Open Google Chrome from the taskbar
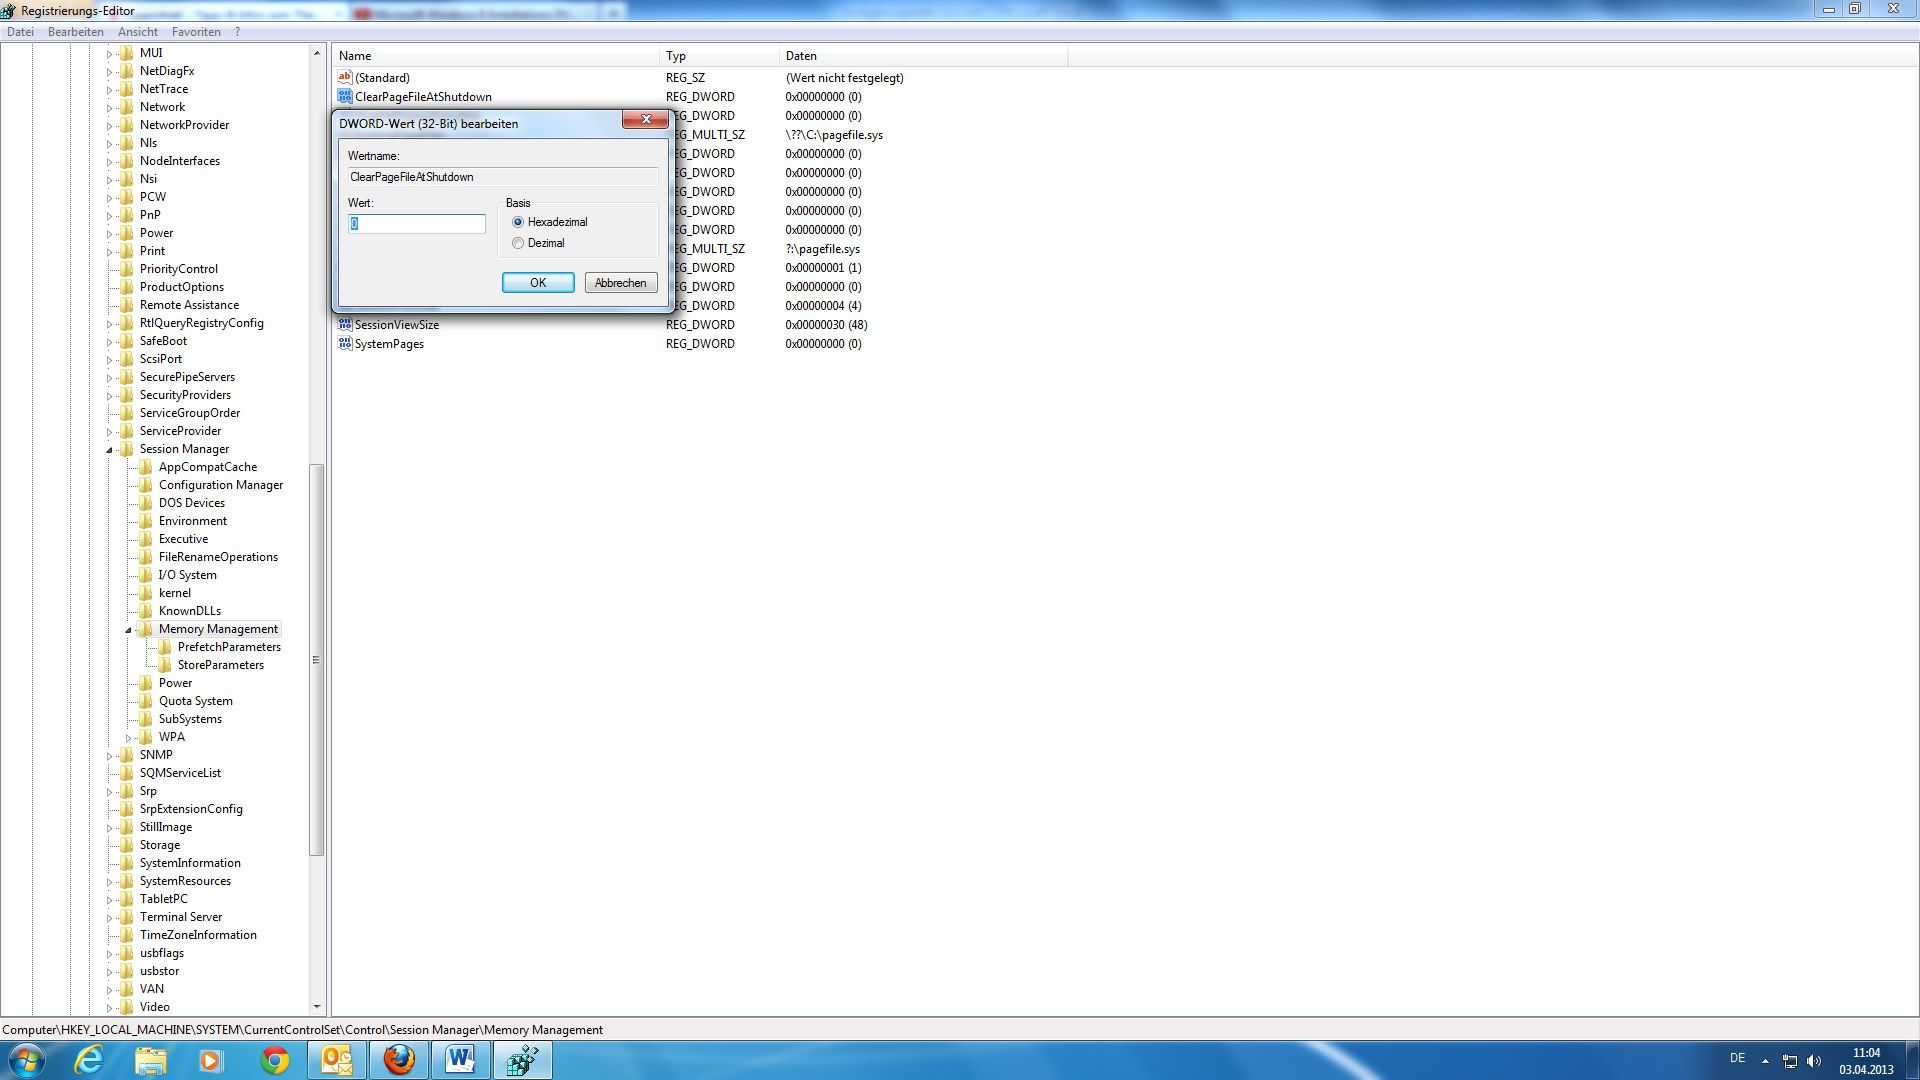The width and height of the screenshot is (1920, 1080). point(274,1060)
